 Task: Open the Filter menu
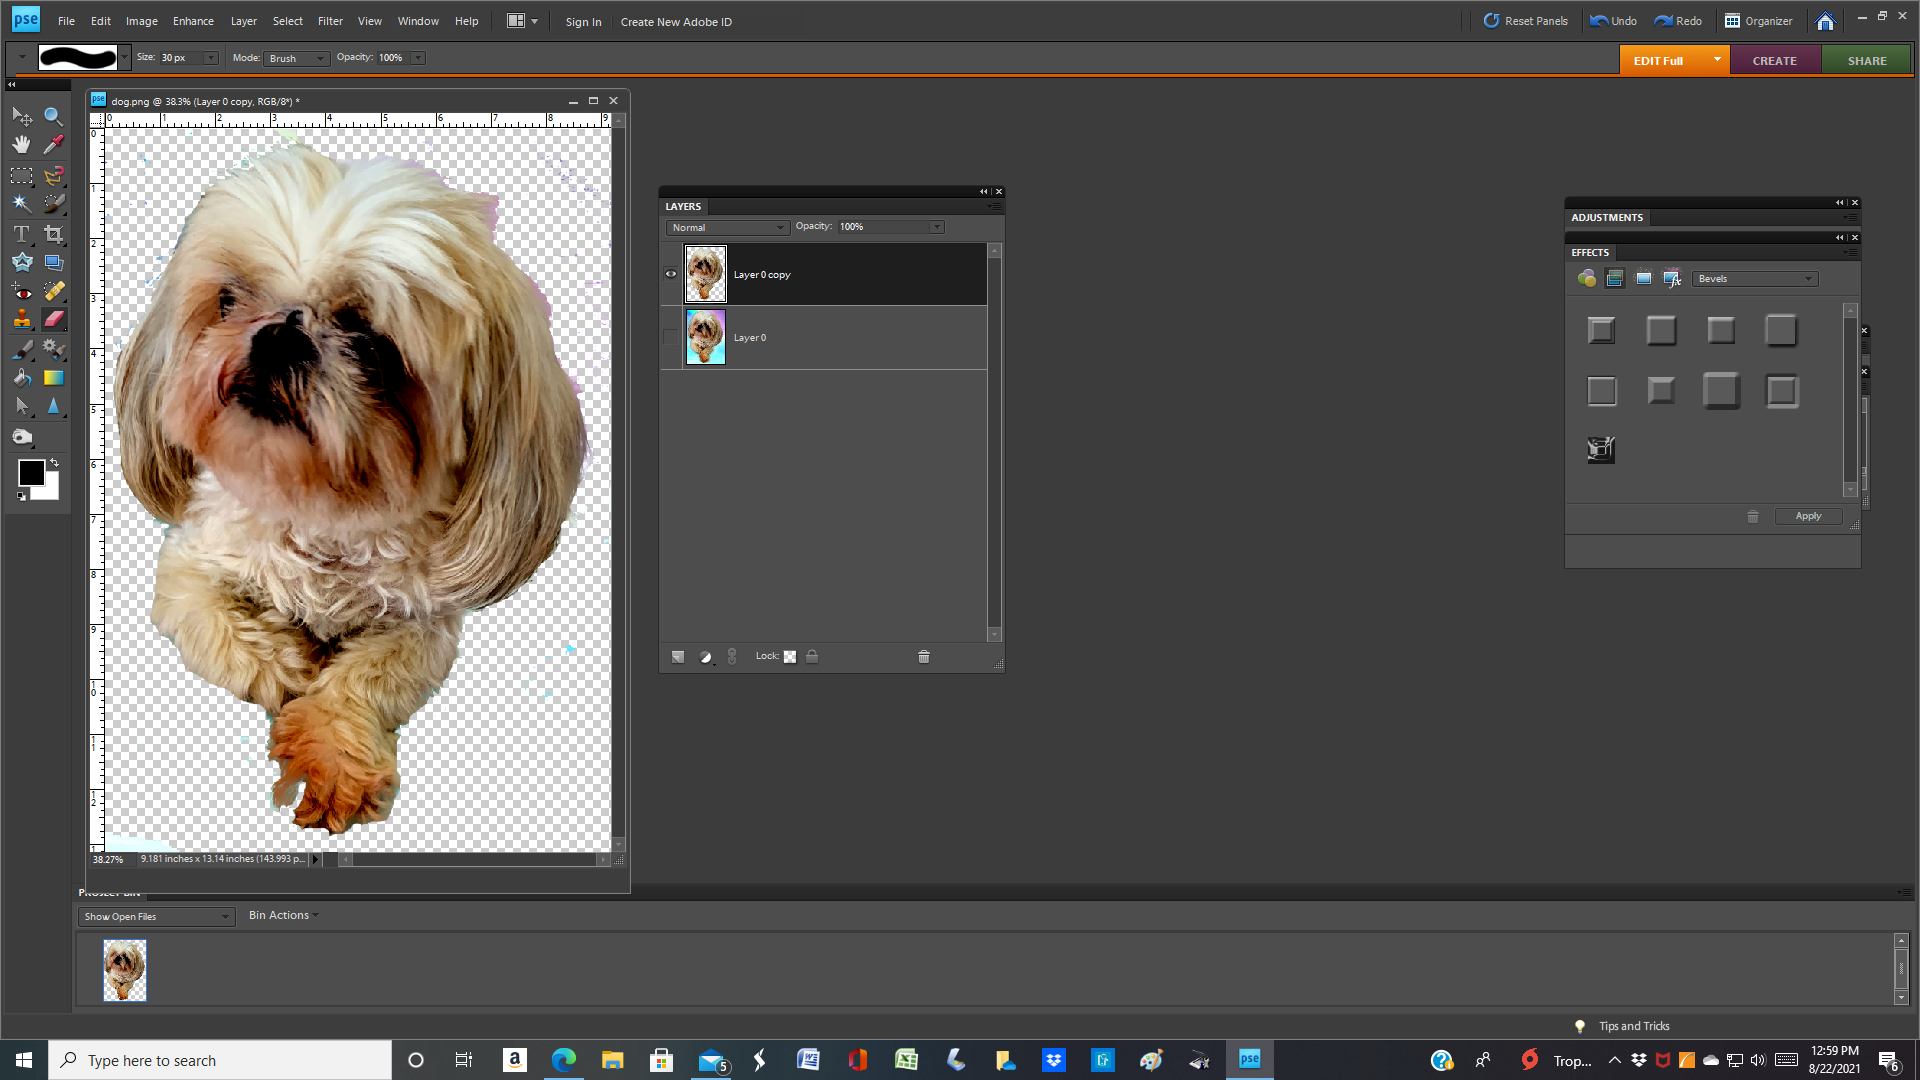point(330,20)
